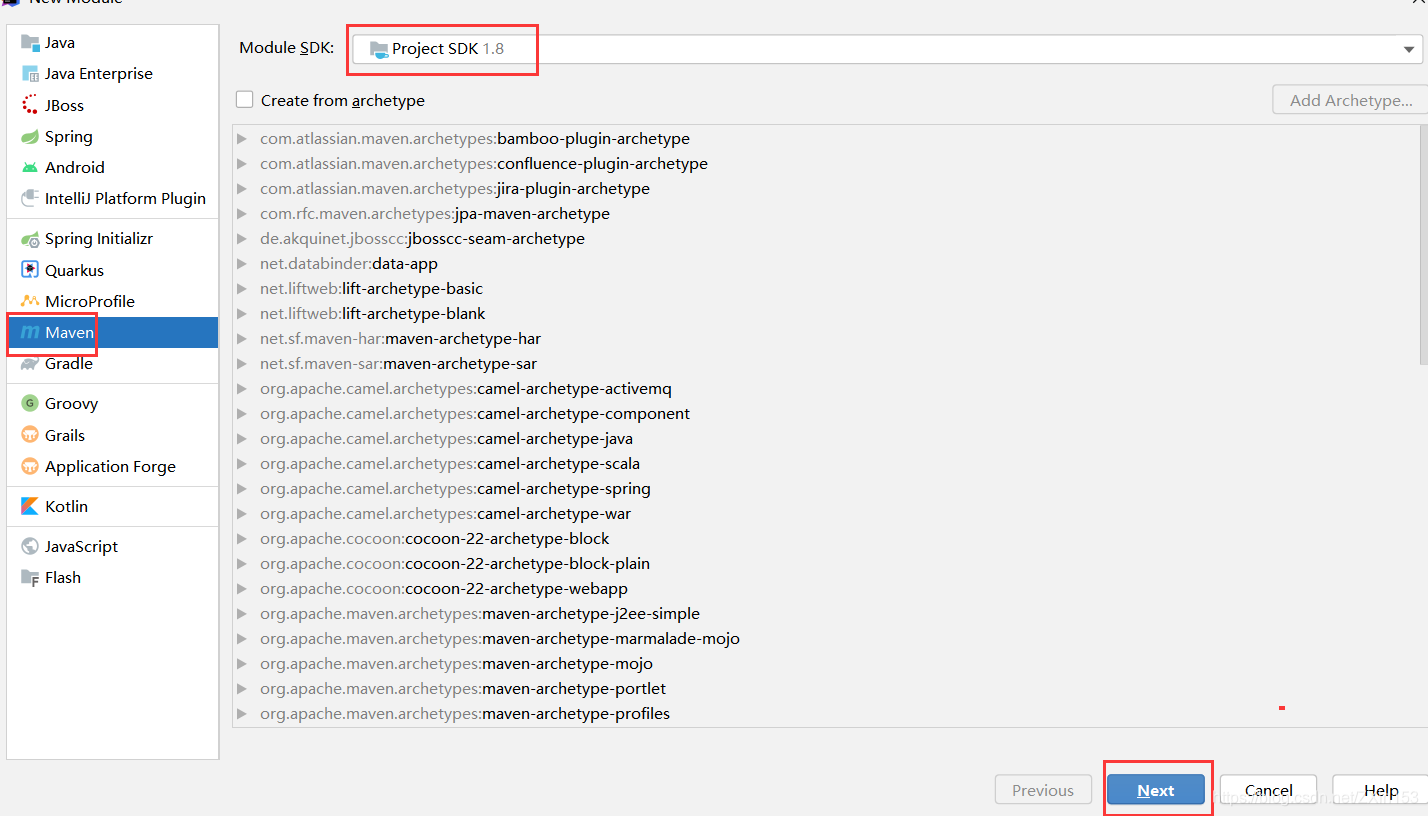
Task: Click the green Groovy icon
Action: (30, 404)
